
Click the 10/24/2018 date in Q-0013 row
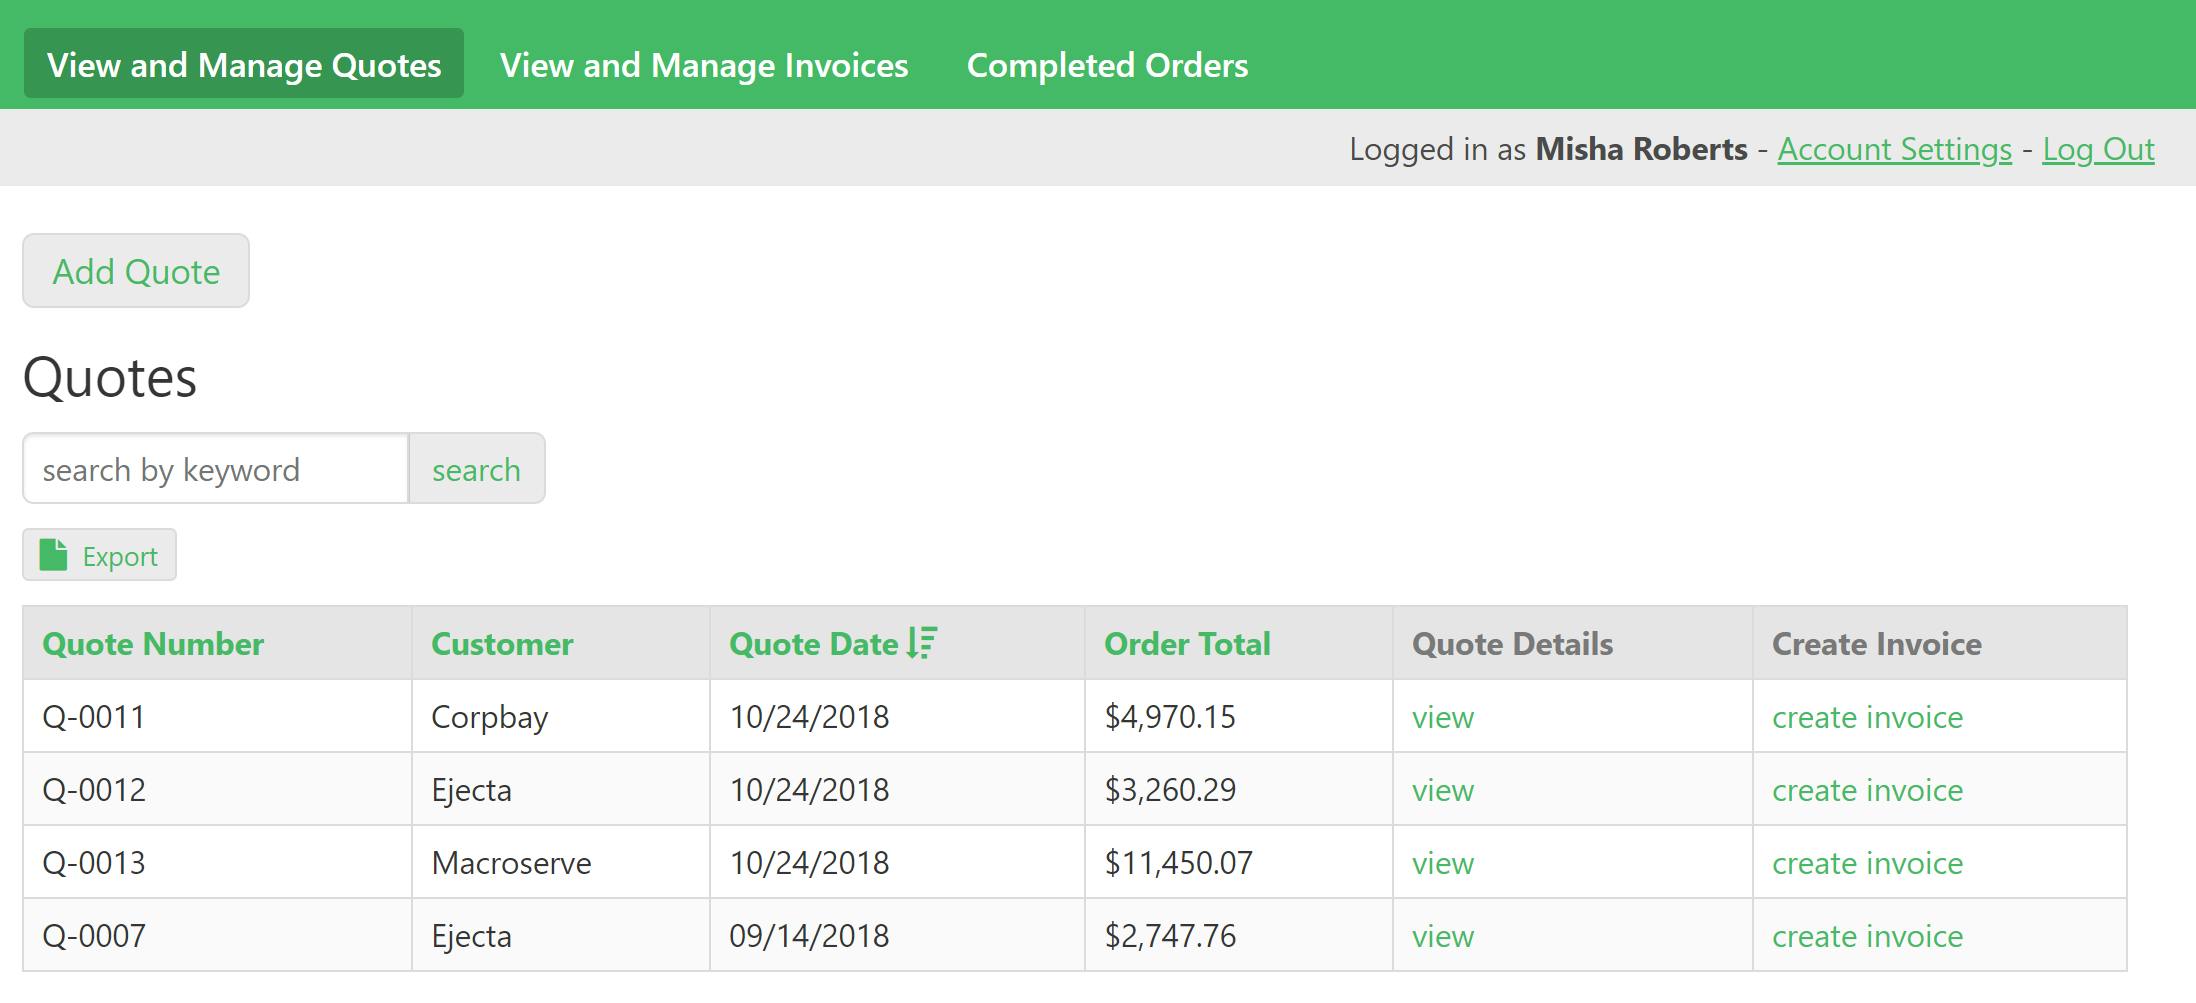(809, 863)
